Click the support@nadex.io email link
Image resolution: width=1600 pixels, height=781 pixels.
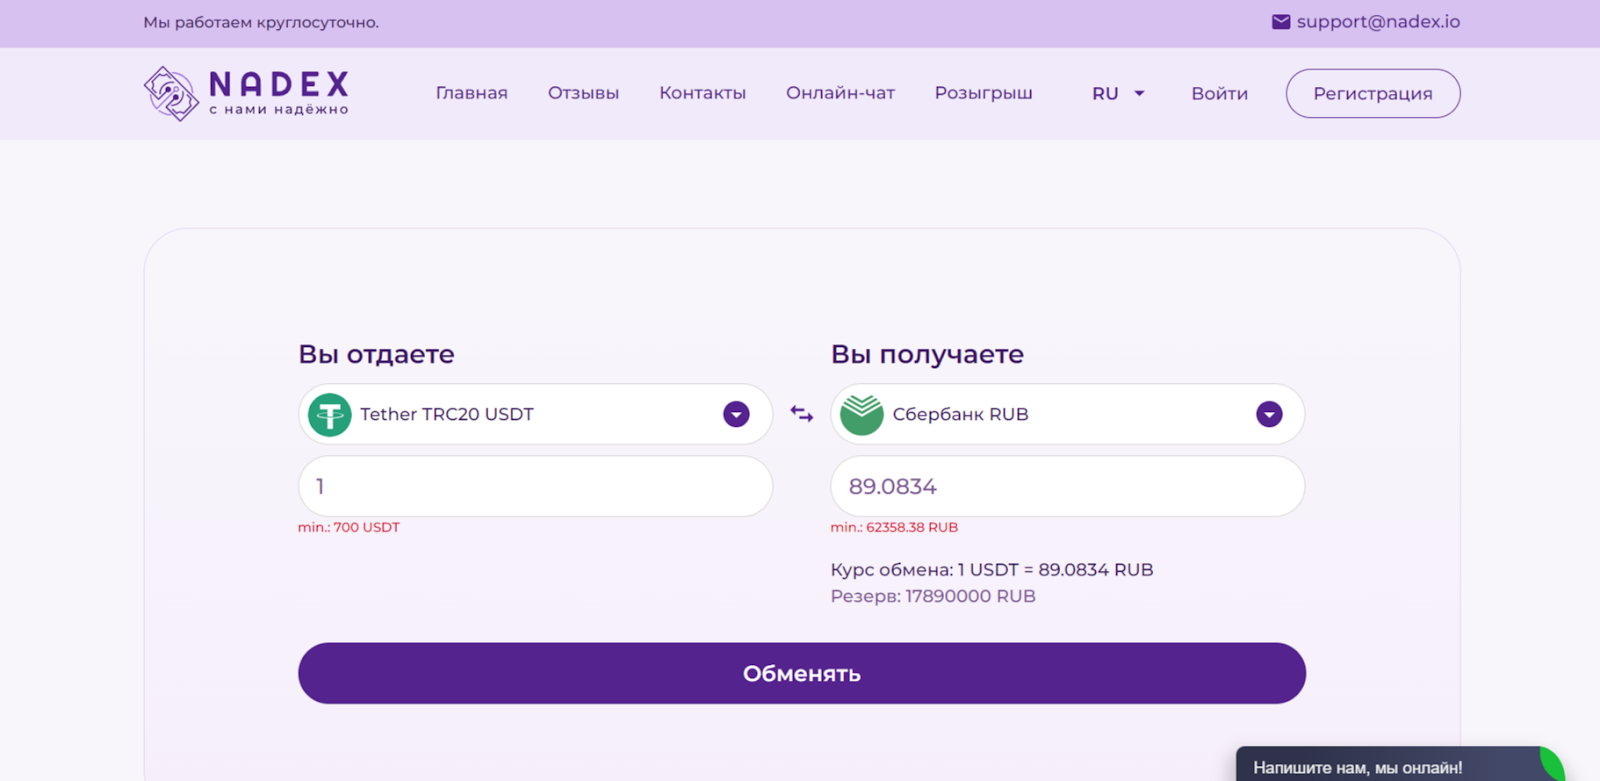click(x=1378, y=22)
